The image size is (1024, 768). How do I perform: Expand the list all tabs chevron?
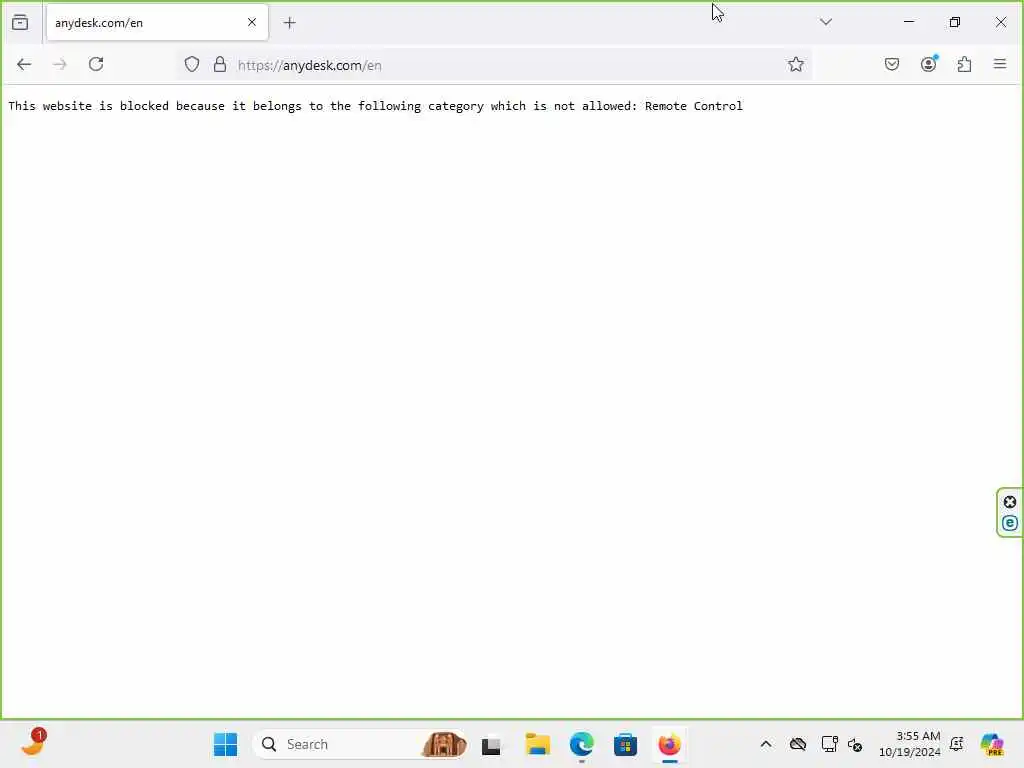825,22
